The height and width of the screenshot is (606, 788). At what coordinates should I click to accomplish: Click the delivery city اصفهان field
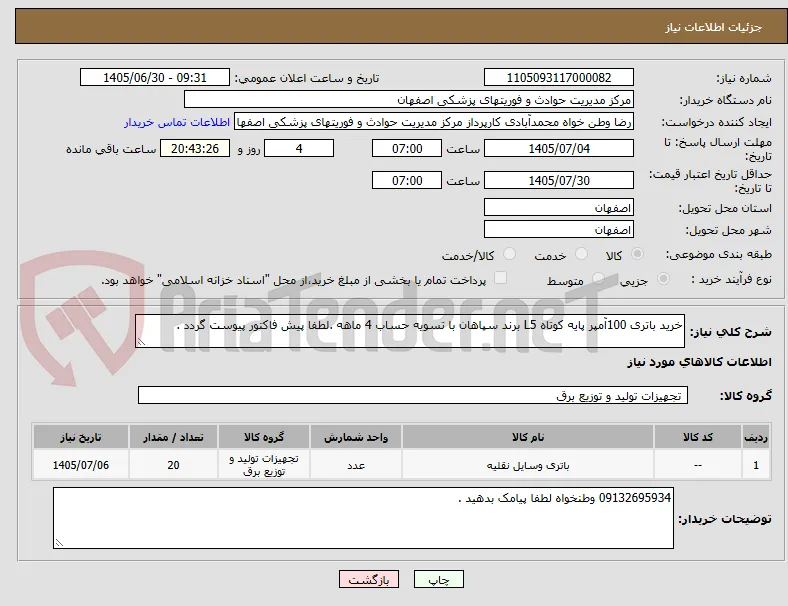[559, 229]
